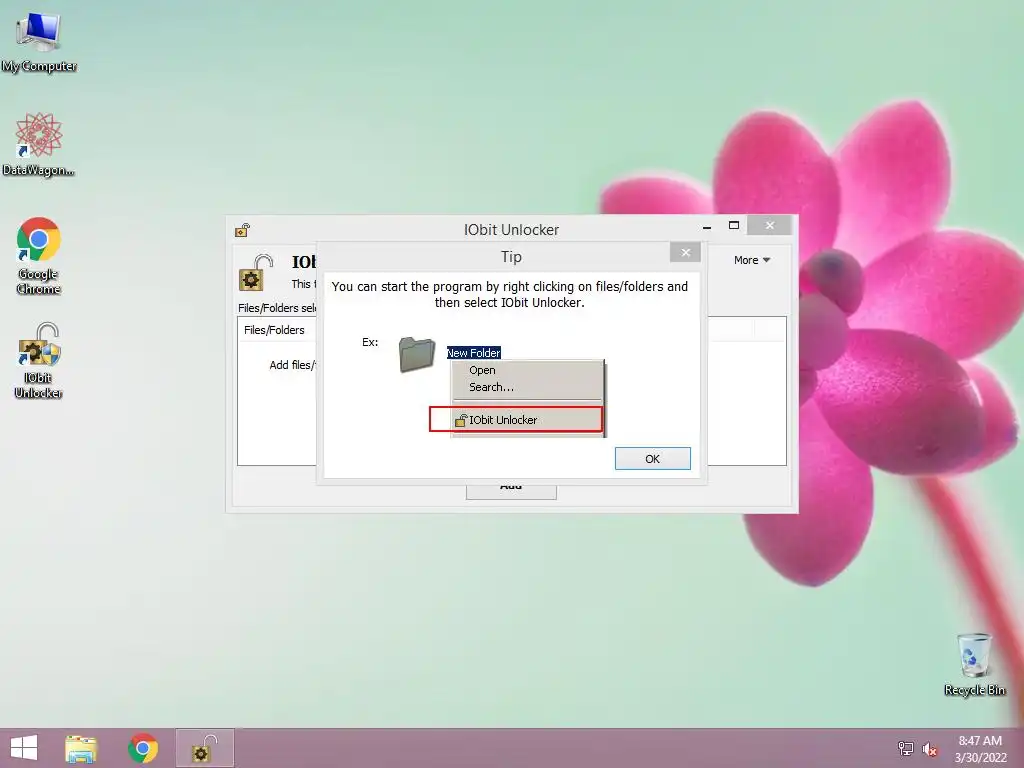
Task: Click the IObit Unlocker gear lock logo
Action: pyautogui.click(x=255, y=273)
